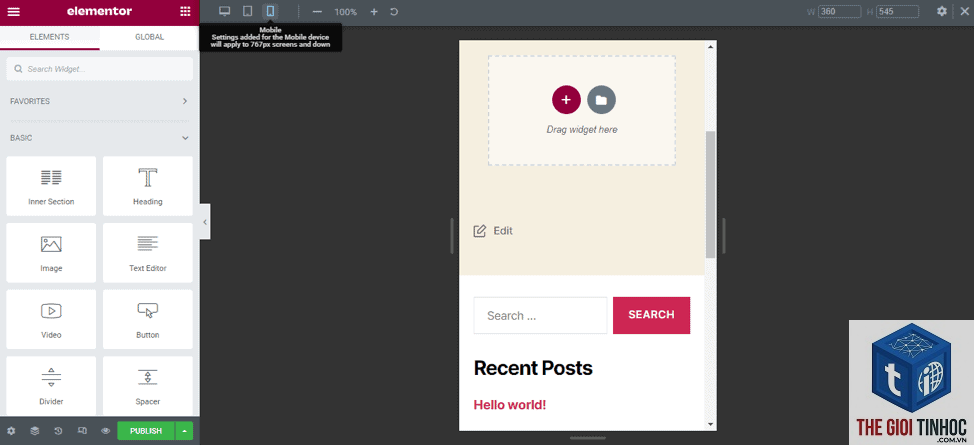The height and width of the screenshot is (445, 974).
Task: Select the Divider widget
Action: click(x=51, y=385)
